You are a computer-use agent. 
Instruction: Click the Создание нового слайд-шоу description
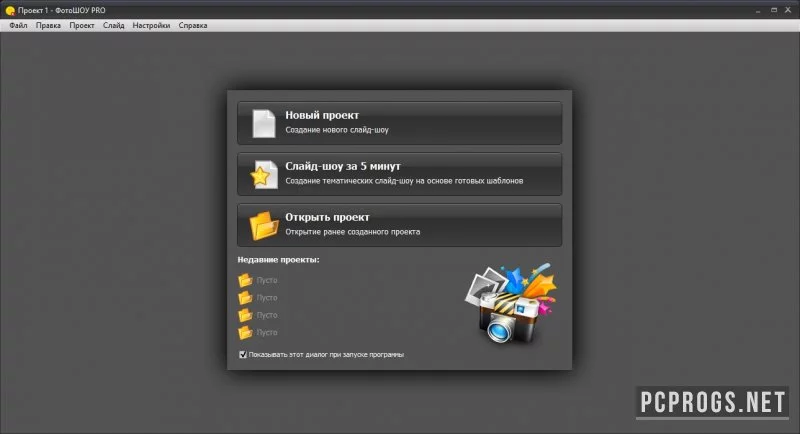pos(337,130)
